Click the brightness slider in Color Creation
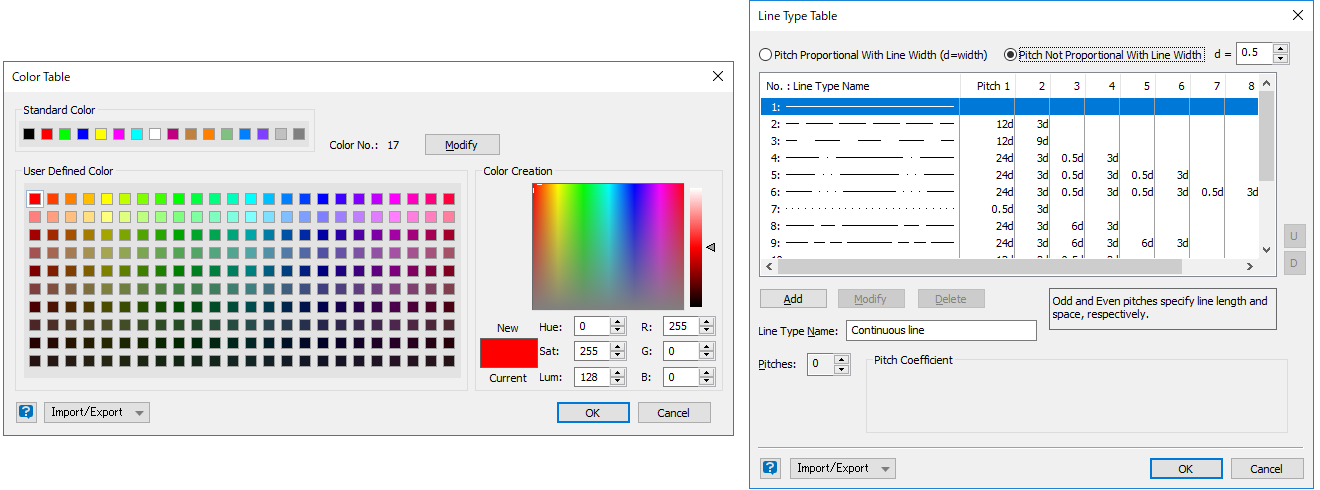Image resolution: width=1320 pixels, height=490 pixels. click(x=696, y=246)
